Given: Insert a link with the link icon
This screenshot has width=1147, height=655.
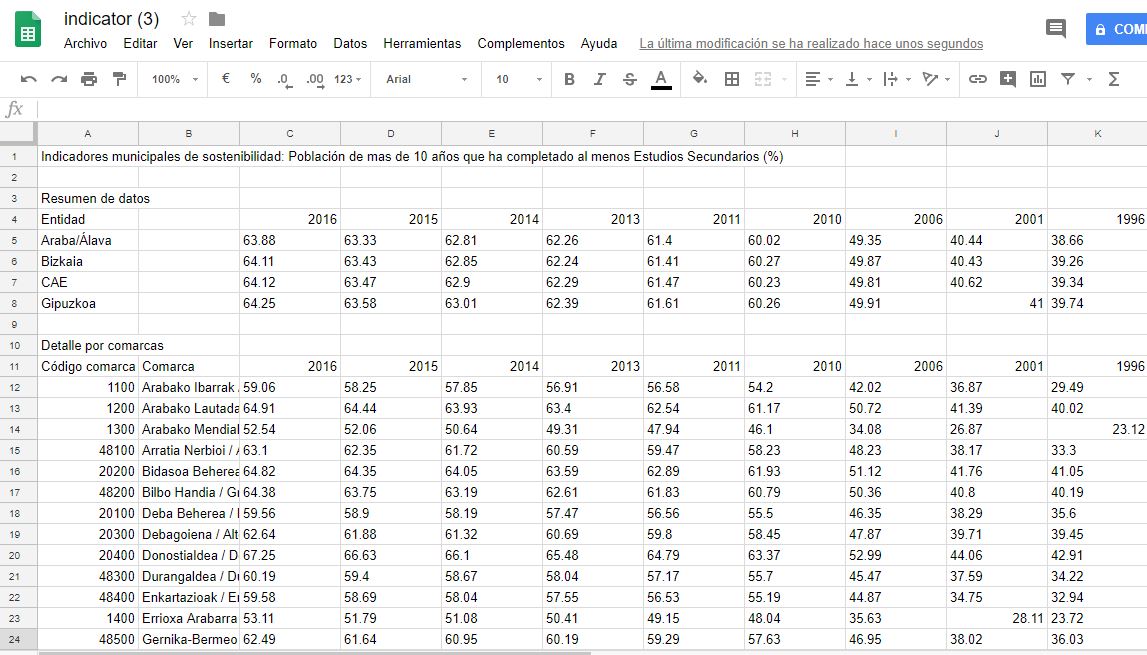Looking at the screenshot, I should (977, 79).
